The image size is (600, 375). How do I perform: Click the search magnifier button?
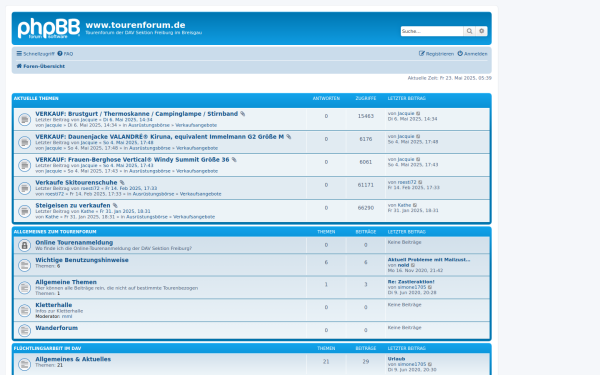(469, 31)
